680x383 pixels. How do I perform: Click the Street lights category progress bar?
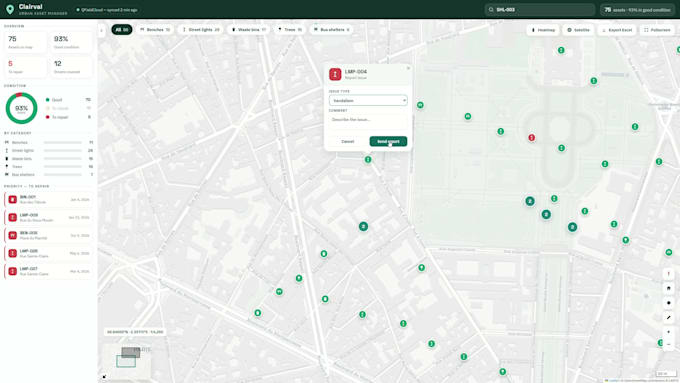[62, 151]
